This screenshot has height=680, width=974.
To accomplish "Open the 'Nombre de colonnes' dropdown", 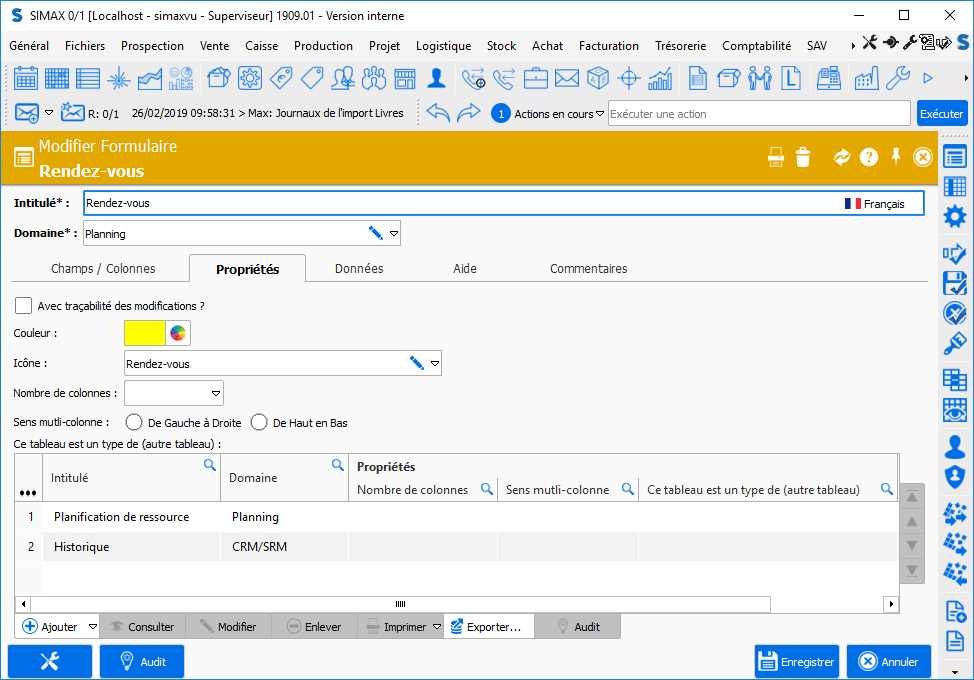I will [215, 393].
